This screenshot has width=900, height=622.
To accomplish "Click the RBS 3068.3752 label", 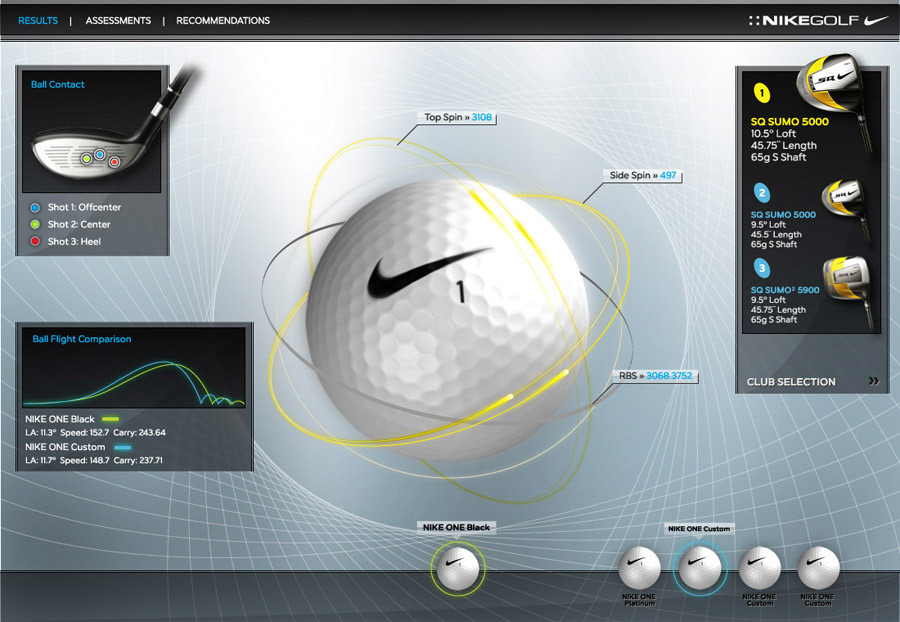I will click(x=655, y=376).
